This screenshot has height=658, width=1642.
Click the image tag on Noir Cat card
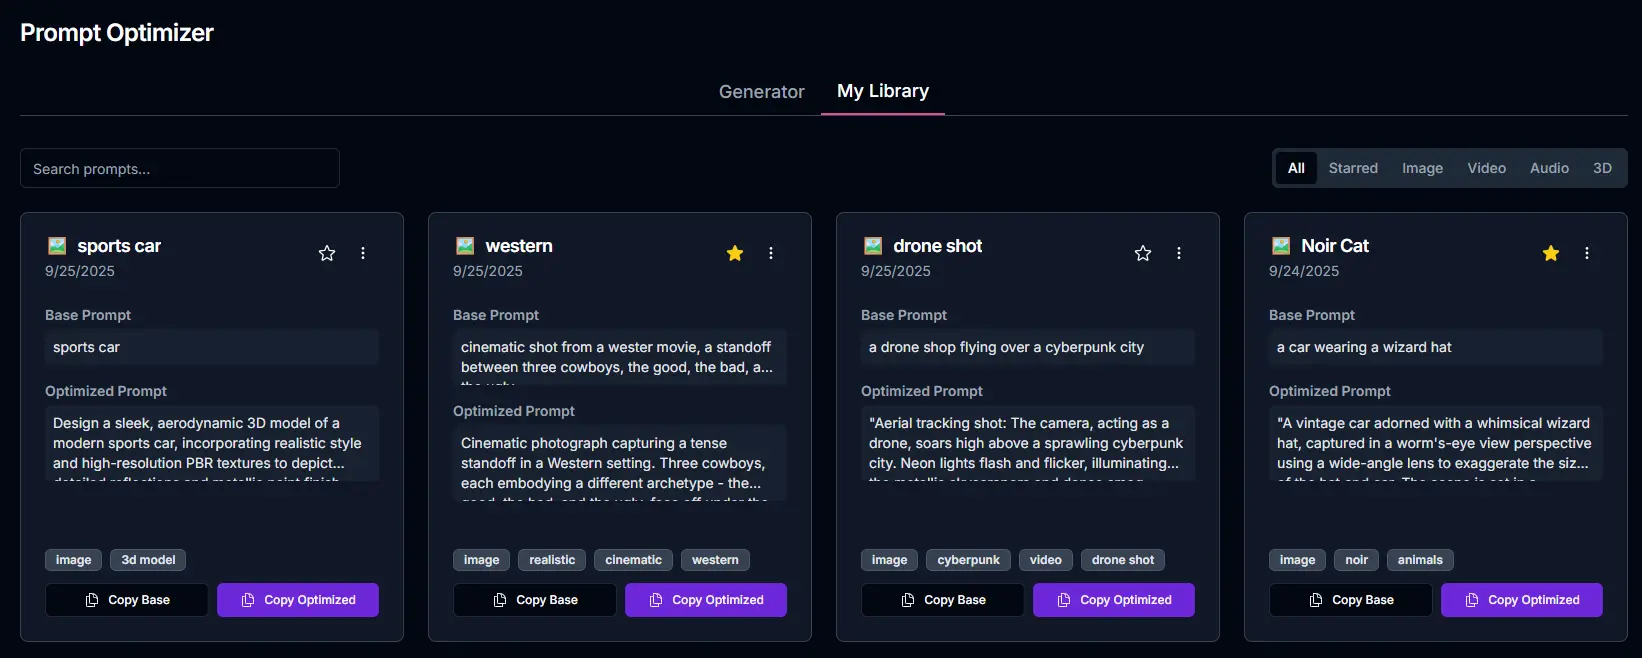1297,560
